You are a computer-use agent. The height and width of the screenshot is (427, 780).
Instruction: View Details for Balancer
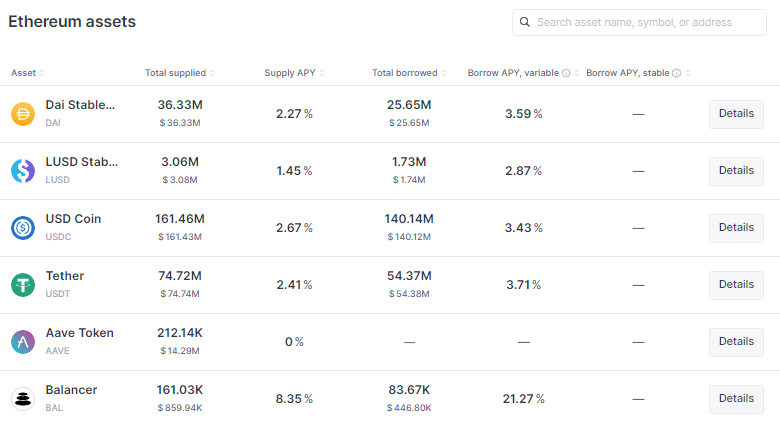736,399
